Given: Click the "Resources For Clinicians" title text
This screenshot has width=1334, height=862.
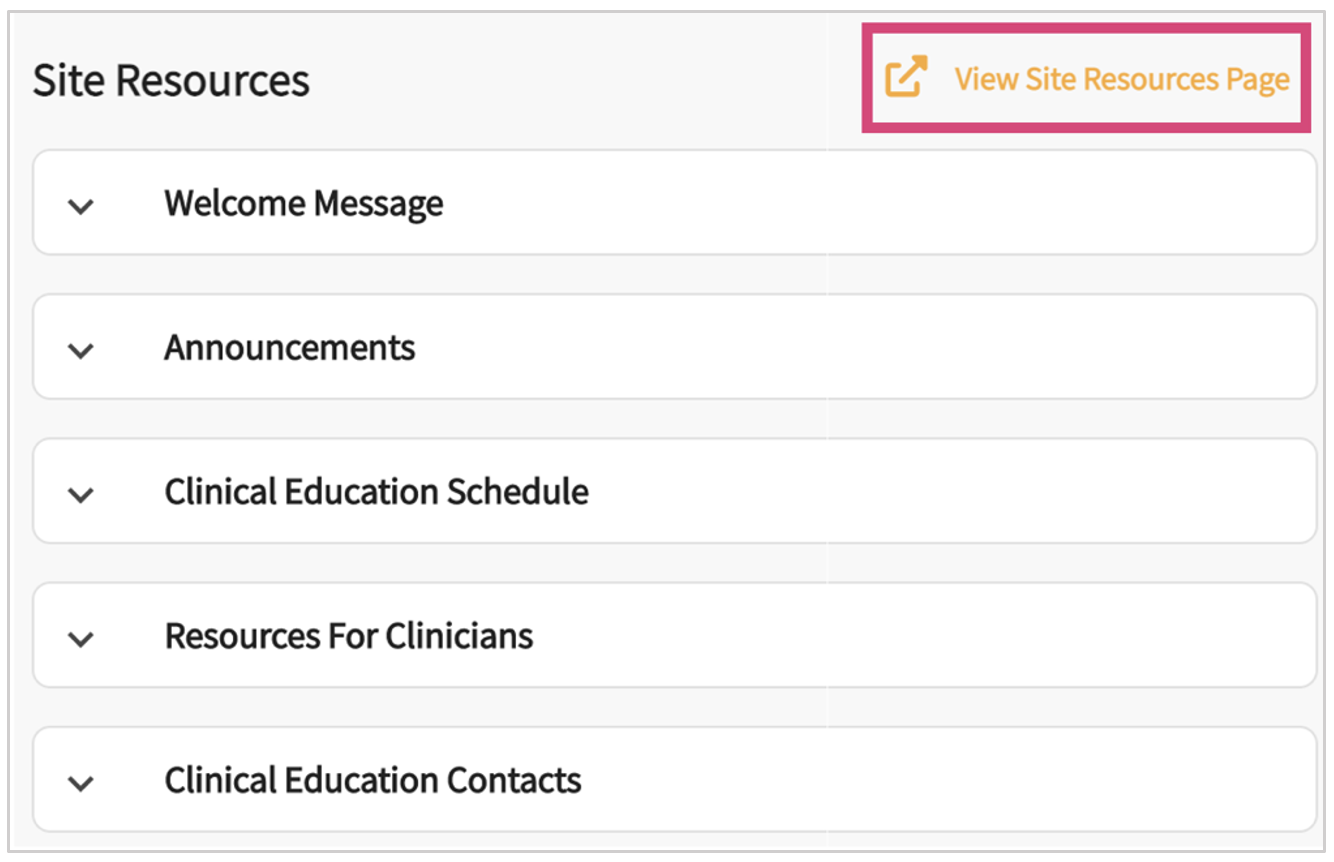Looking at the screenshot, I should pos(348,635).
